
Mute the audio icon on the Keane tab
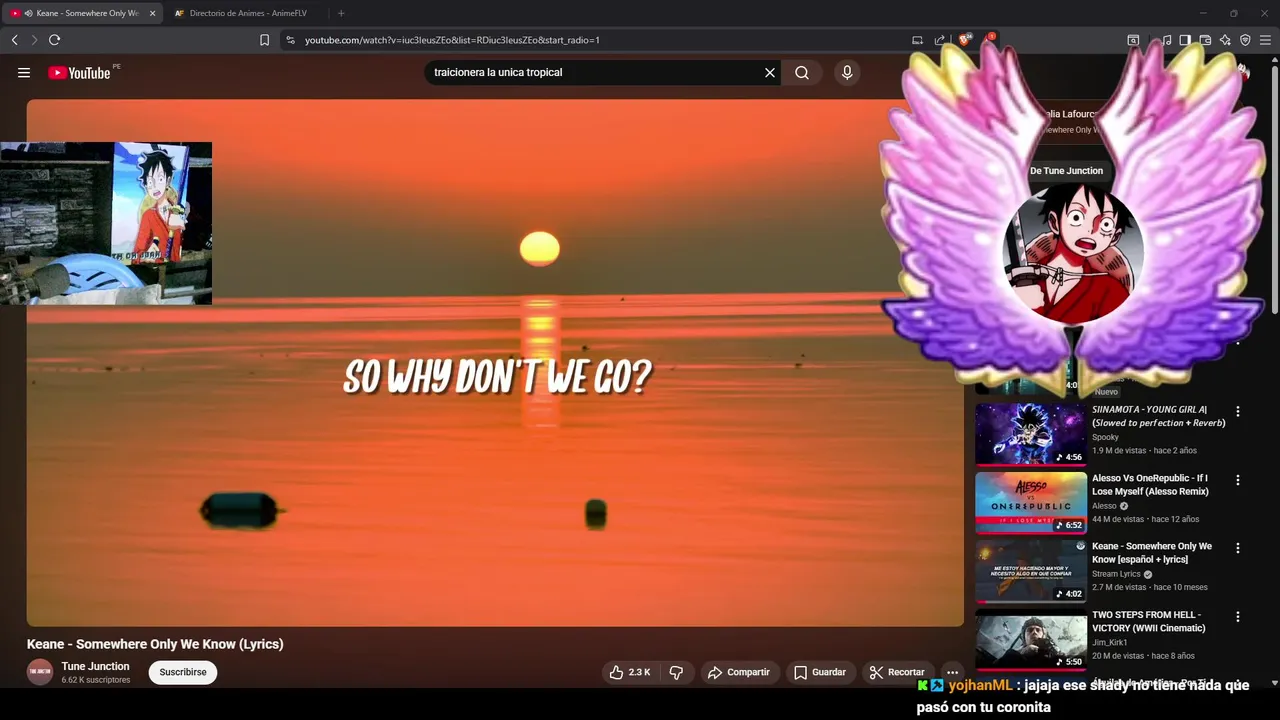[28, 13]
